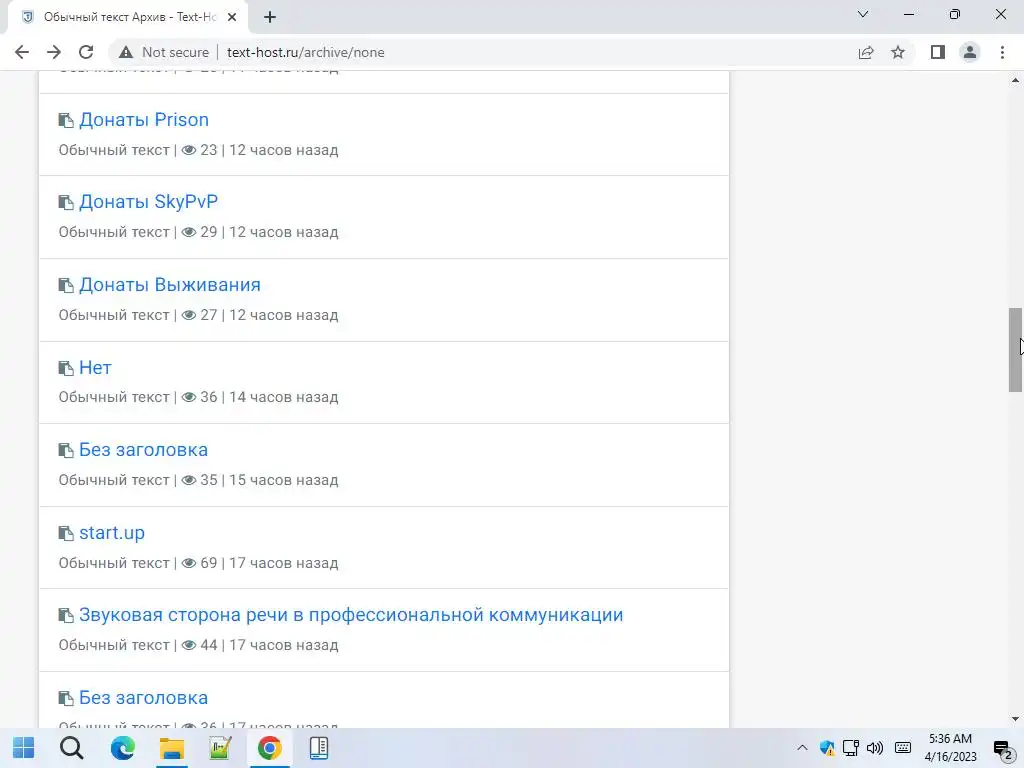Open the Chrome taskbar icon

(x=269, y=748)
